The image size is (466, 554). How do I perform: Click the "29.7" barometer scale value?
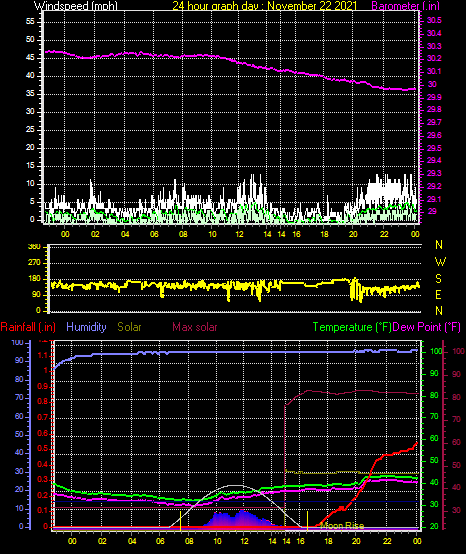click(x=434, y=122)
